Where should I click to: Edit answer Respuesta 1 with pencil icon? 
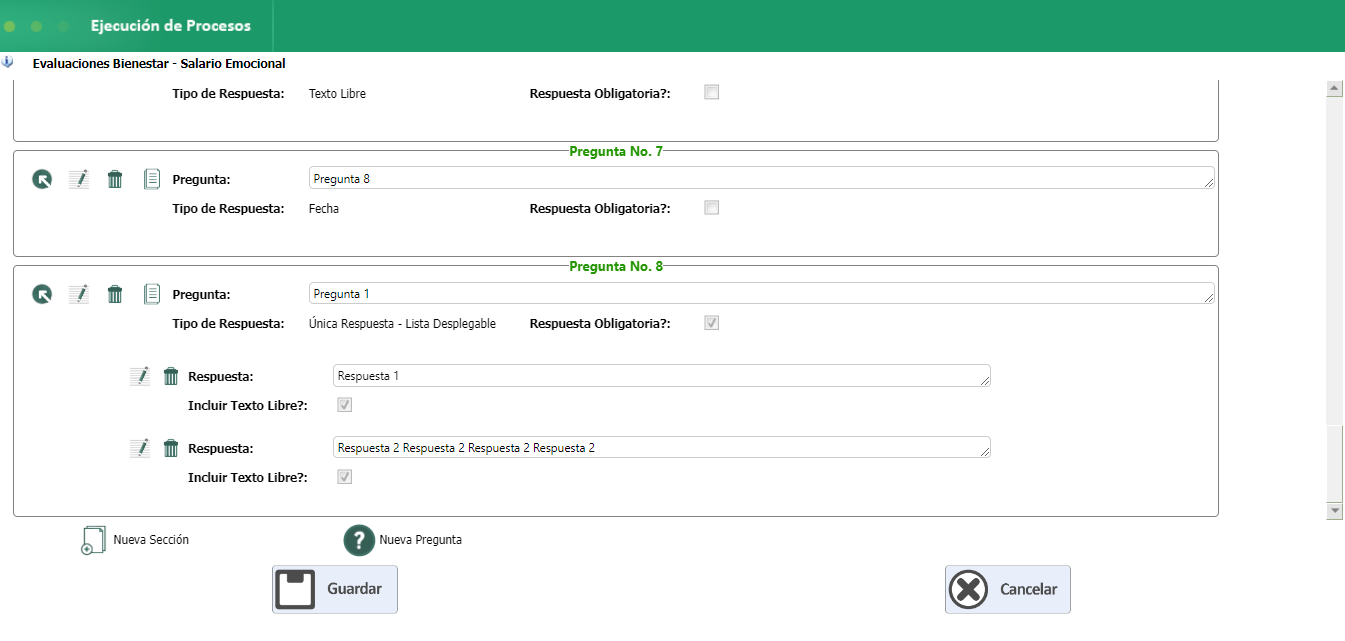tap(140, 376)
